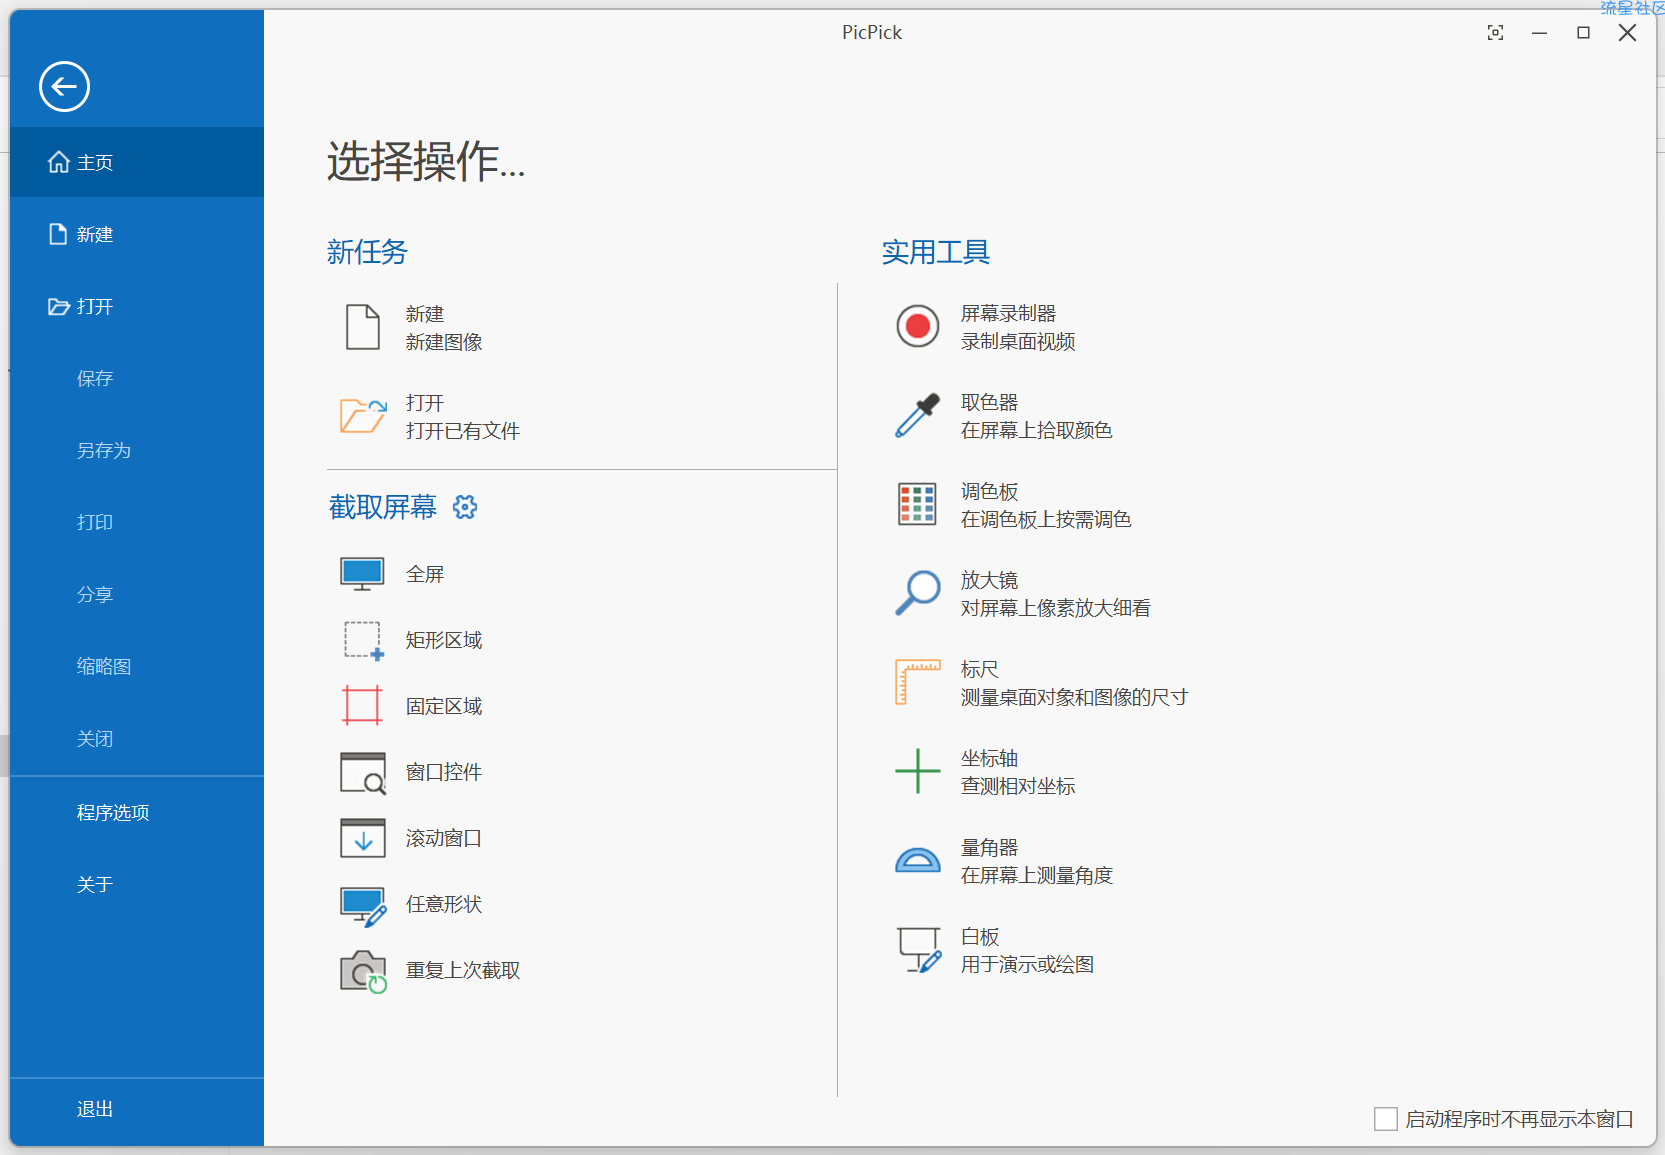Click 用于演示或绘图 description text
This screenshot has width=1665, height=1155.
1028,964
